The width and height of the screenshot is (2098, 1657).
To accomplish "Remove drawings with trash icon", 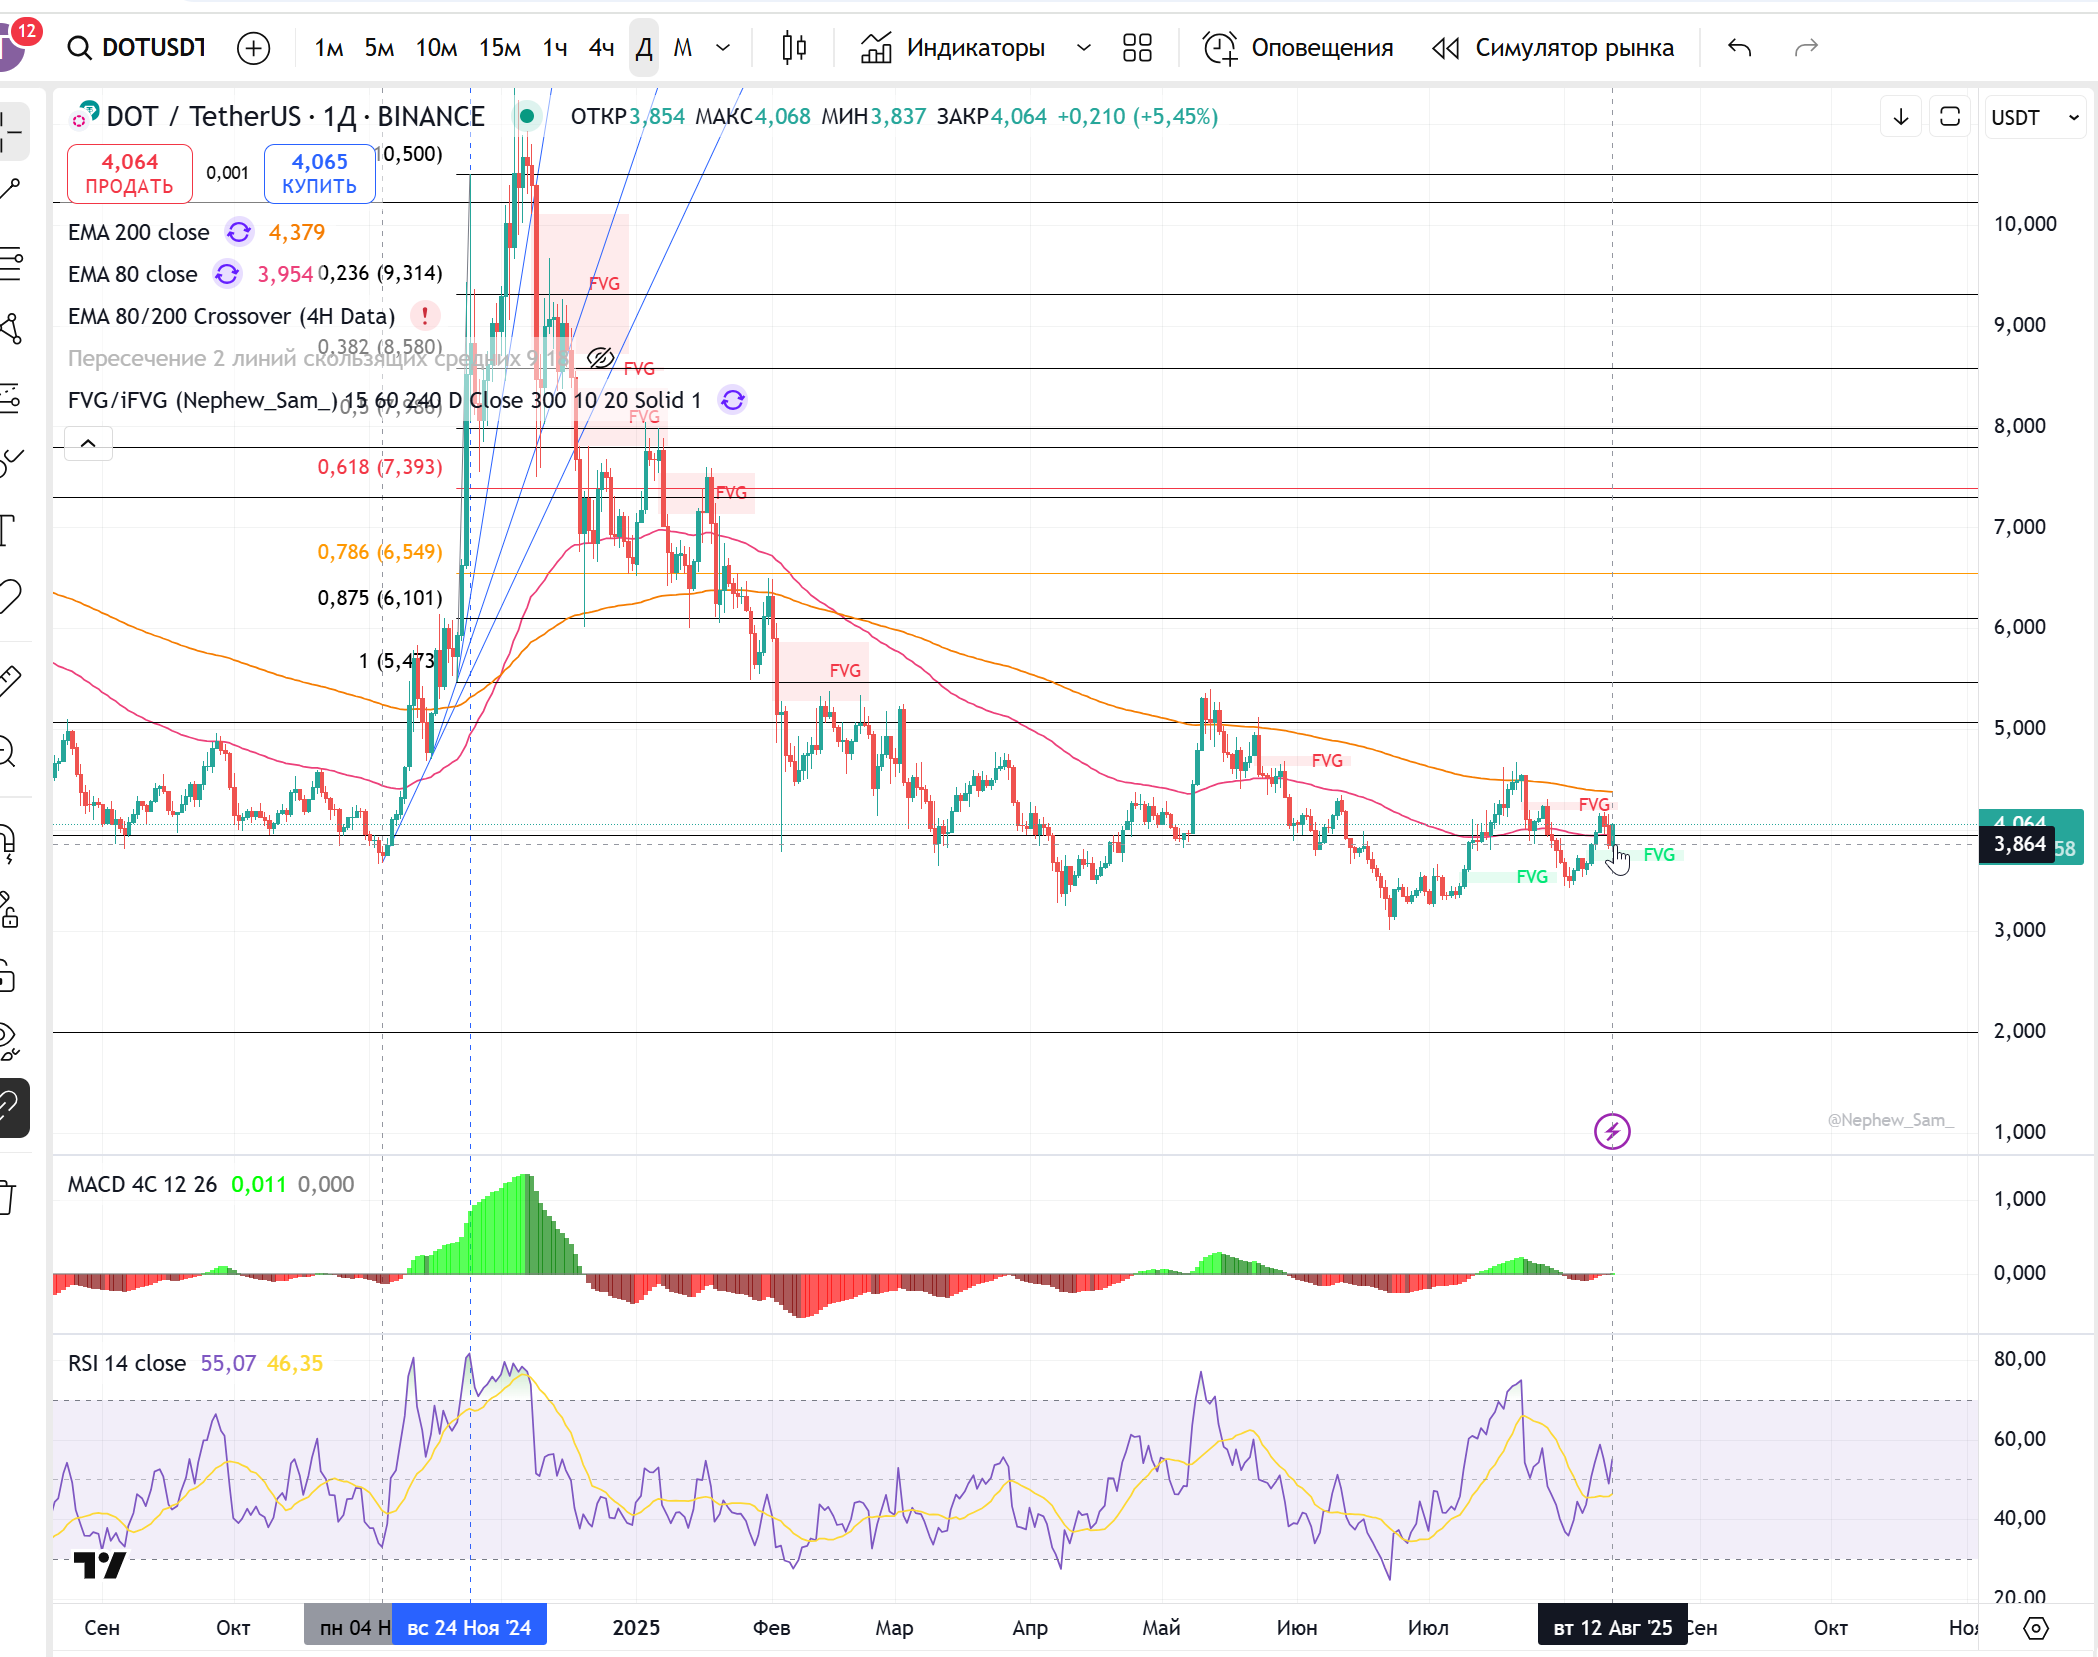I will point(10,1196).
